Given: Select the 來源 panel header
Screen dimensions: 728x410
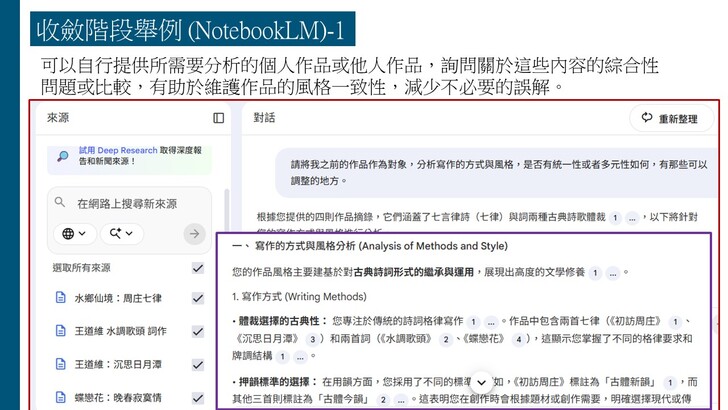Looking at the screenshot, I should coord(59,118).
